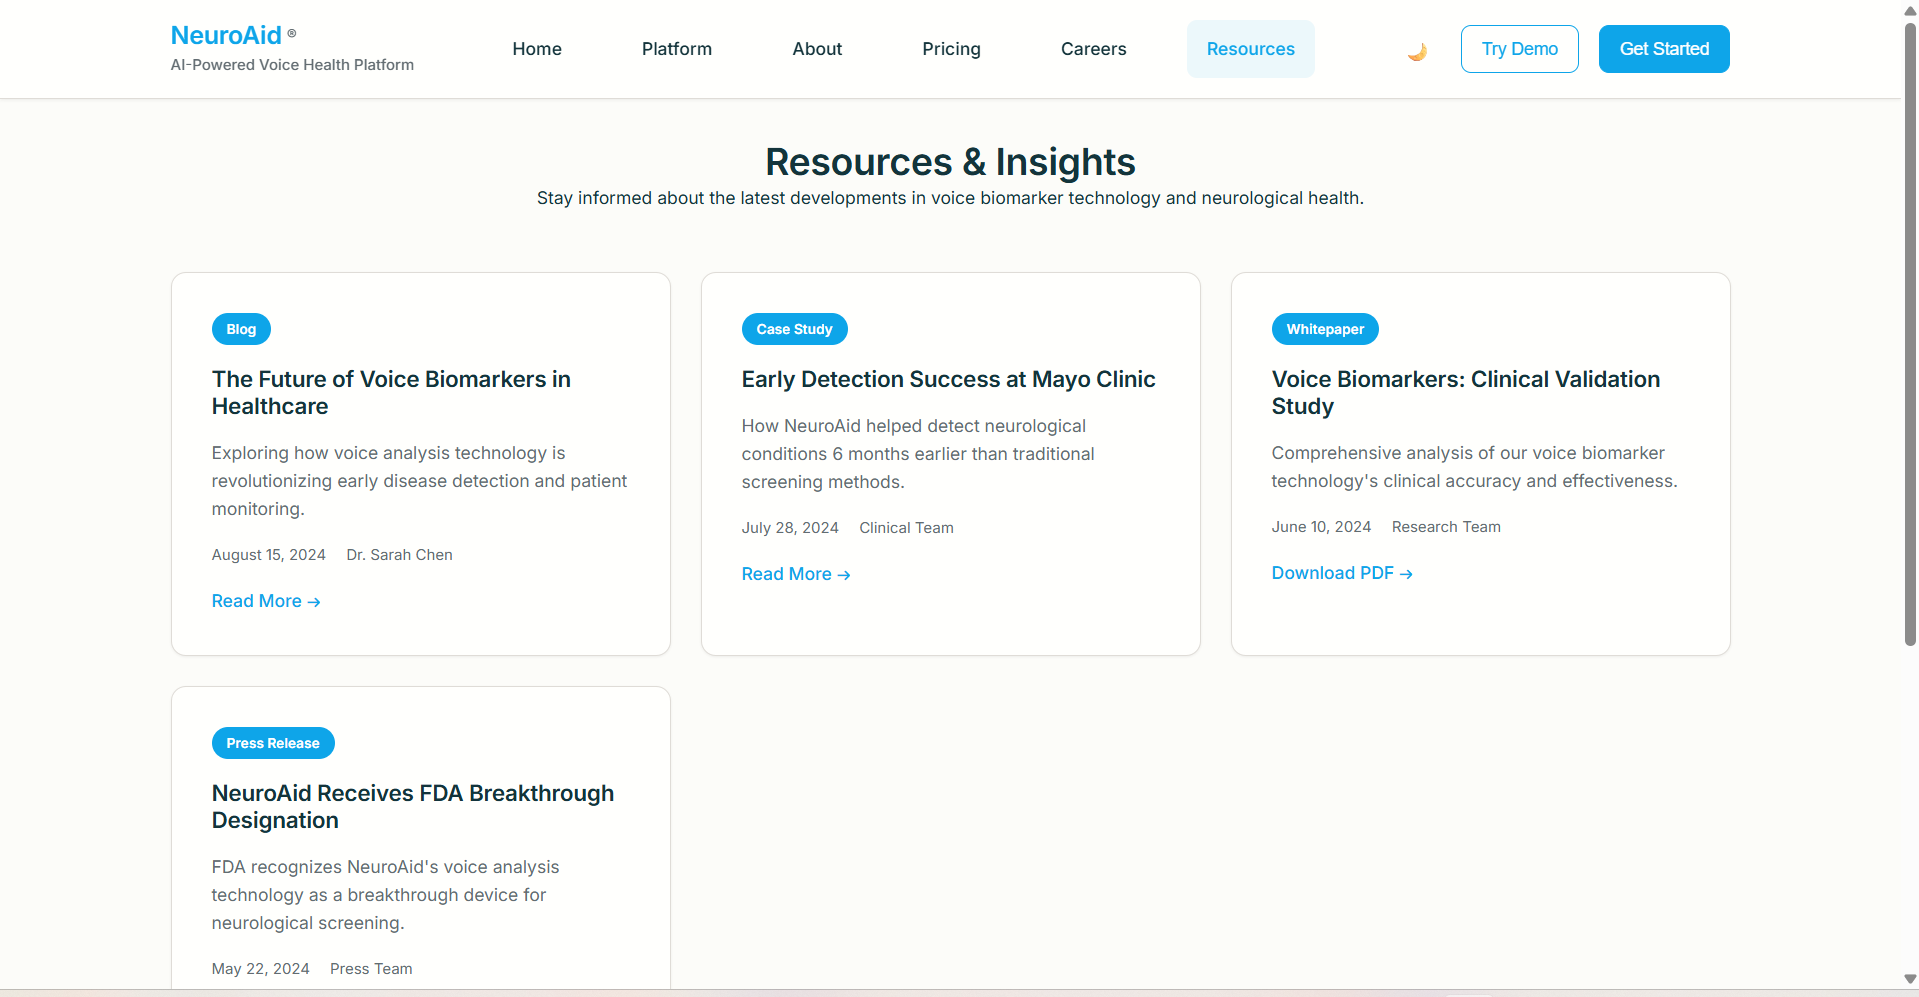Screen dimensions: 1919x997
Task: Read More on Mayo Clinic case study
Action: 796,574
